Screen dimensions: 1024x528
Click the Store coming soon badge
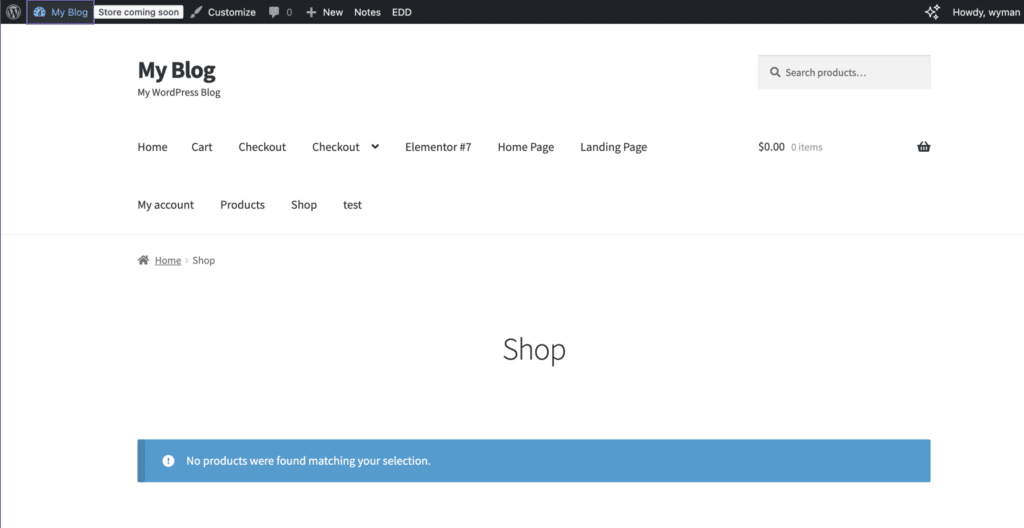coord(138,12)
